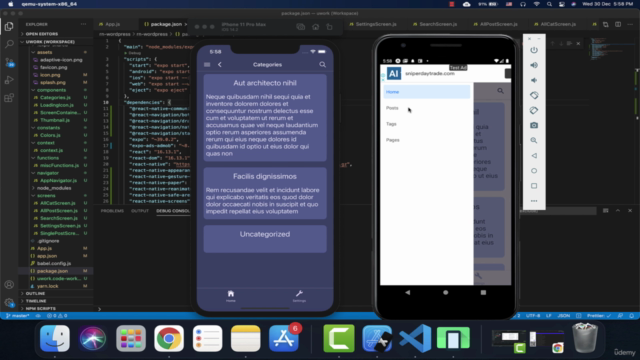This screenshot has width=640, height=360.
Task: Expand the node_modules folder
Action: pos(54,188)
